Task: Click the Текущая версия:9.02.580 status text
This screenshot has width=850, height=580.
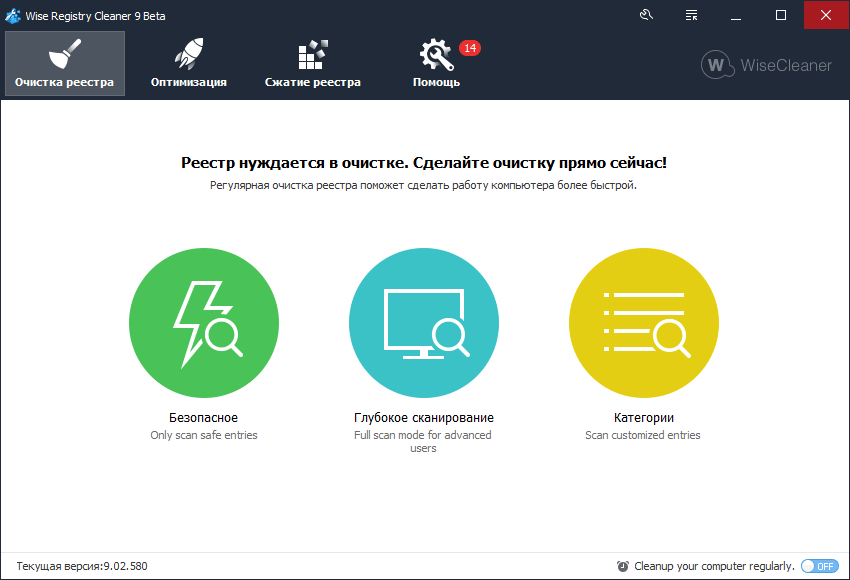Action: coord(82,566)
